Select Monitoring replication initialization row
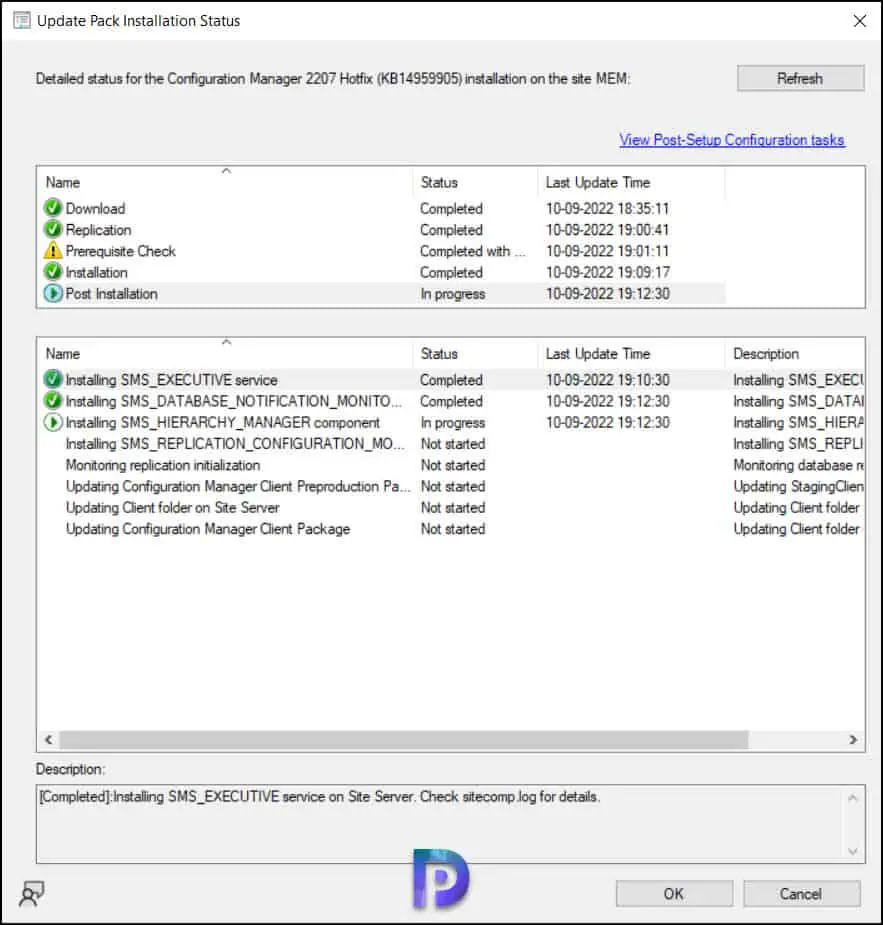This screenshot has width=883, height=925. [x=451, y=465]
